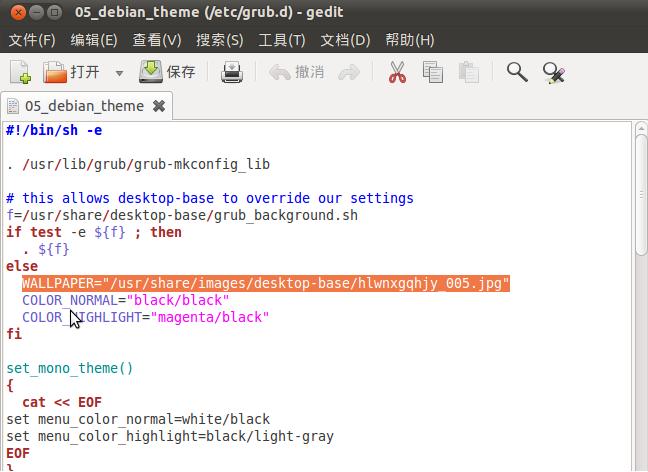
Task: Click the "magenta/black" value
Action: 210,317
